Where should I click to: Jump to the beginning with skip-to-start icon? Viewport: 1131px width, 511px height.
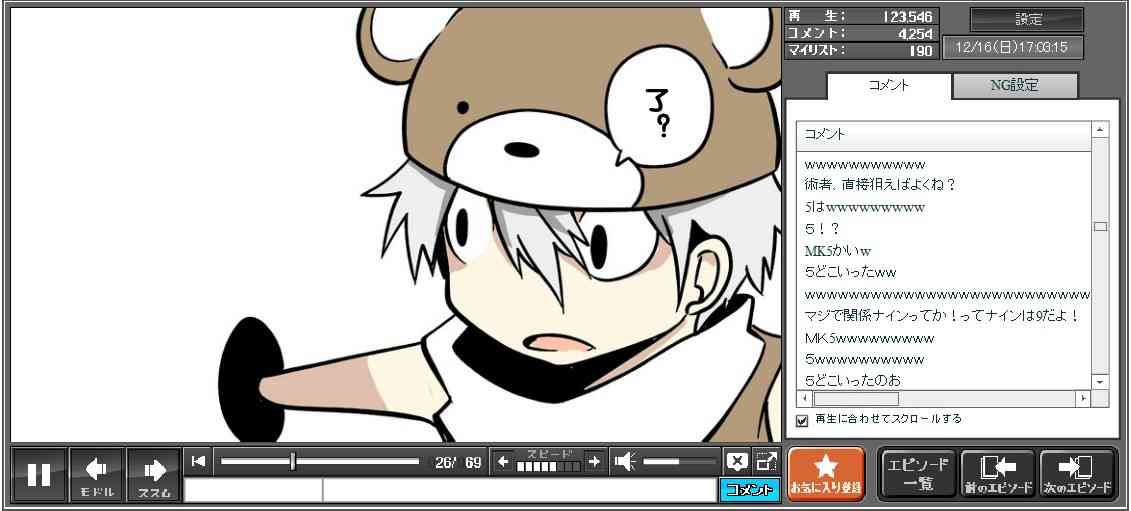[x=199, y=461]
